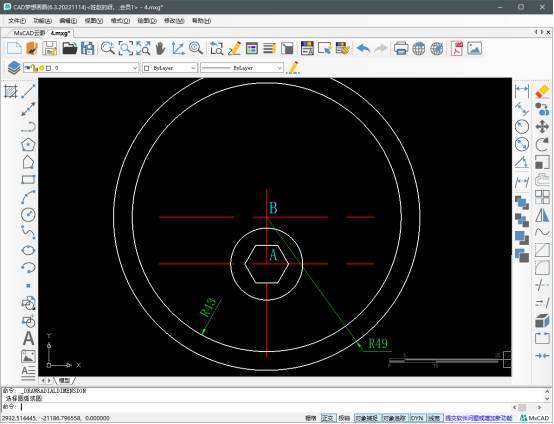Viewport: 554px width, 424px height.
Task: Choose the Text tool marked A
Action: tap(28, 338)
